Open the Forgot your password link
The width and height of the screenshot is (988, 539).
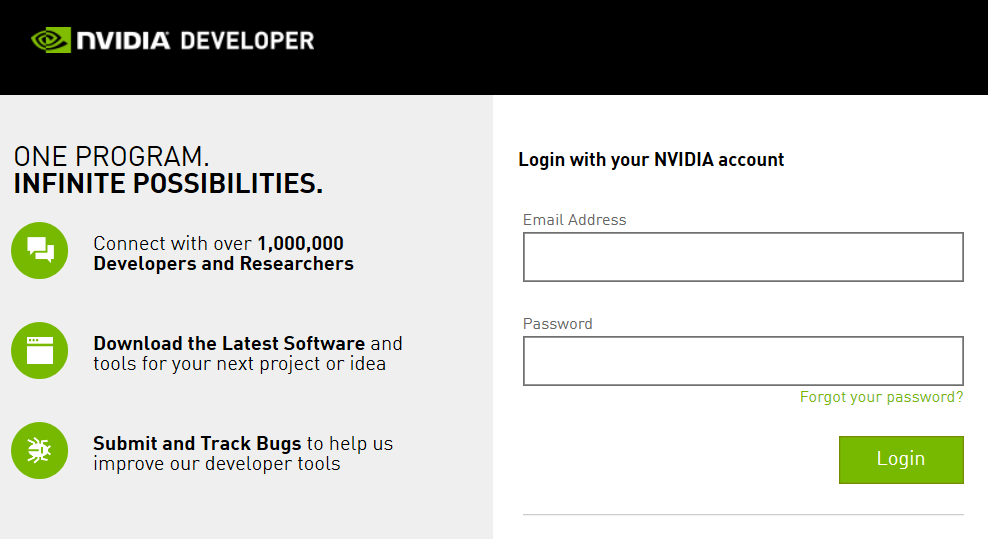point(882,397)
